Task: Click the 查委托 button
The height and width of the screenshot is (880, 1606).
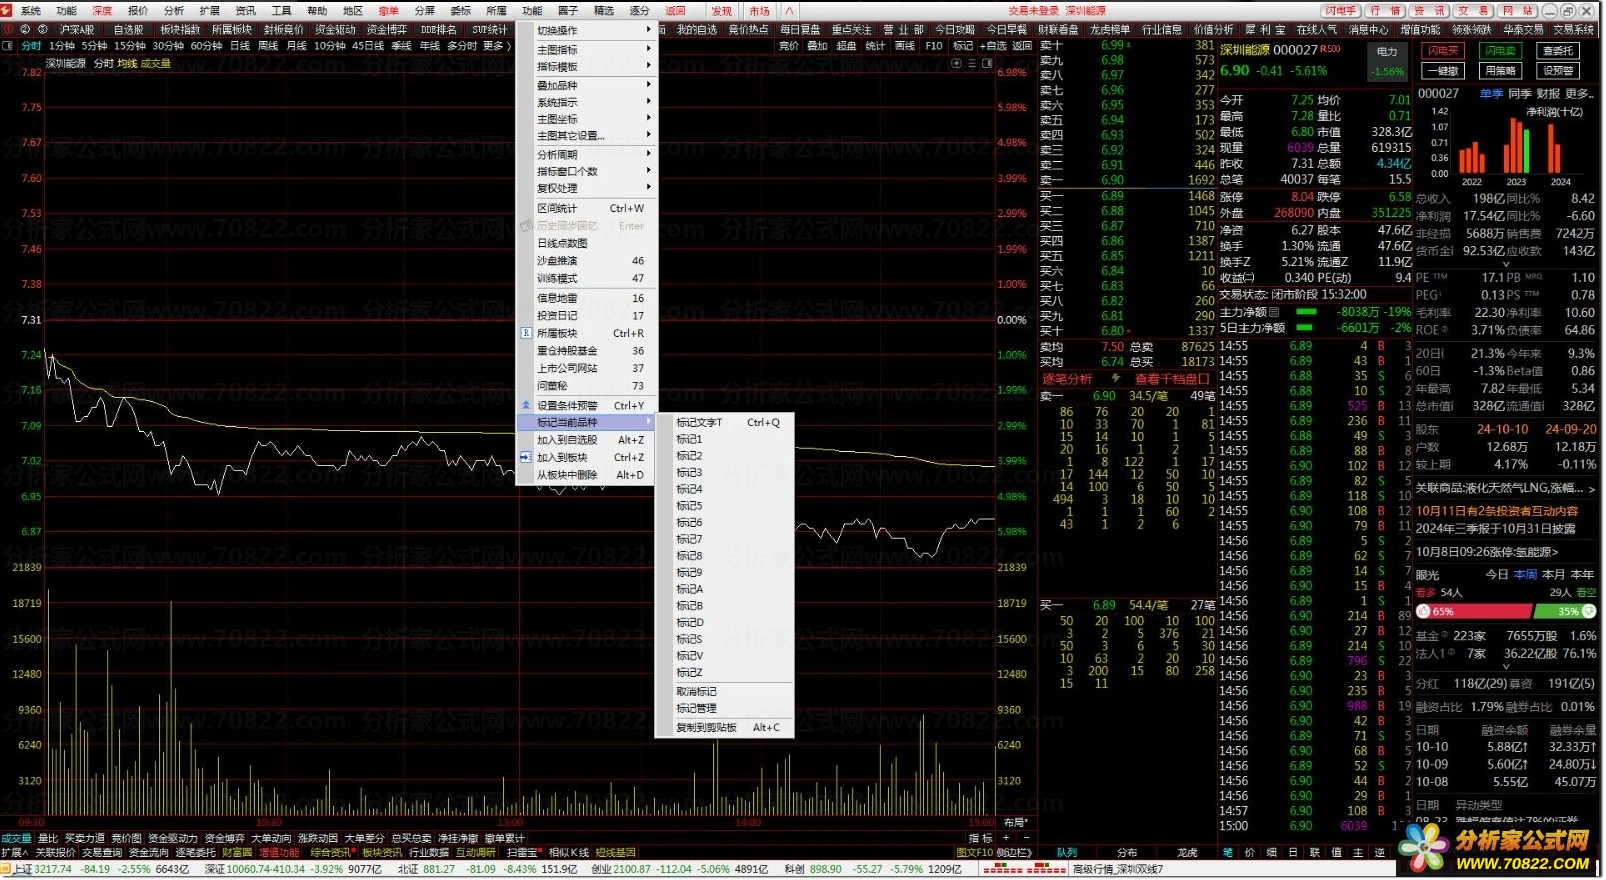Action: [1558, 50]
